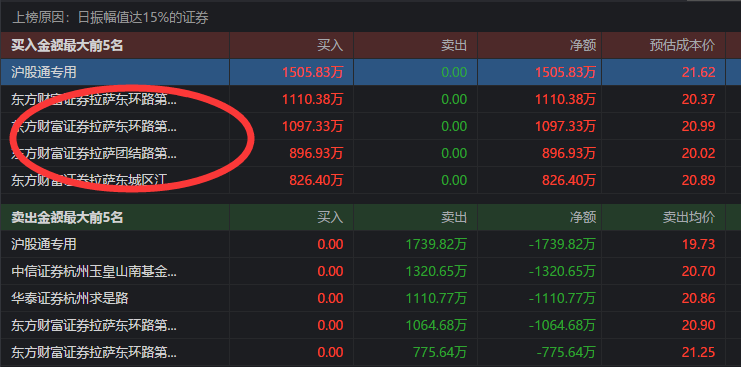Screen dimensions: 741x367
Task: Click 826.40万 in the 买入 column
Action: tap(316, 180)
